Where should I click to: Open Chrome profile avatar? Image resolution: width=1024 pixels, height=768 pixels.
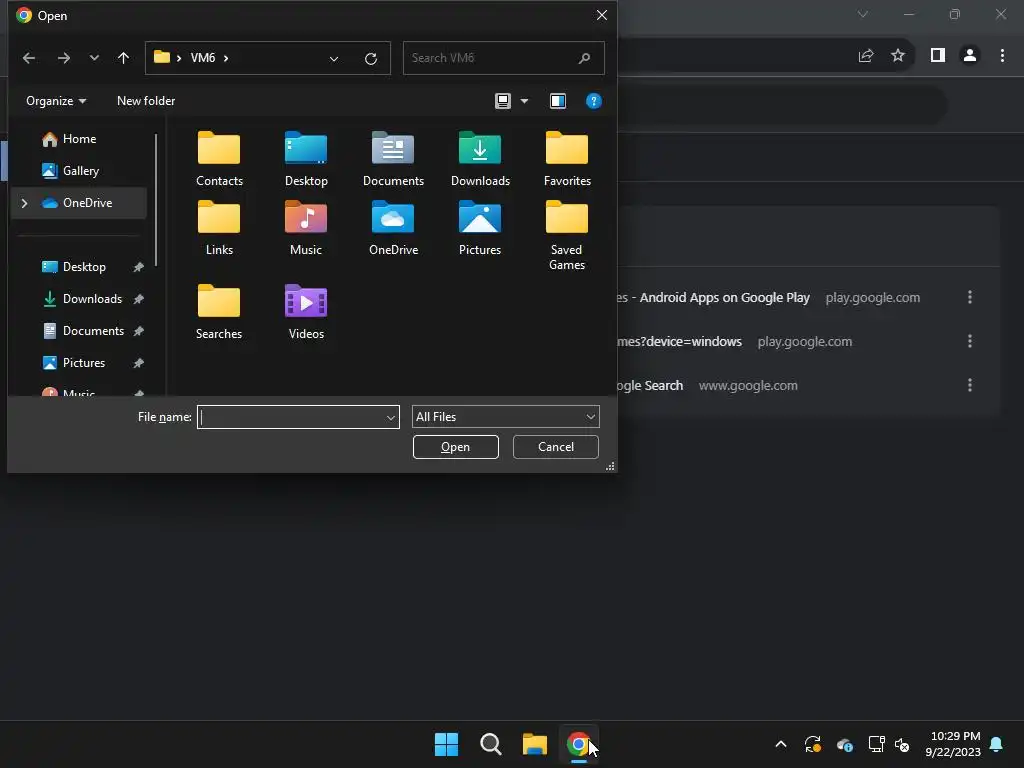(x=970, y=56)
